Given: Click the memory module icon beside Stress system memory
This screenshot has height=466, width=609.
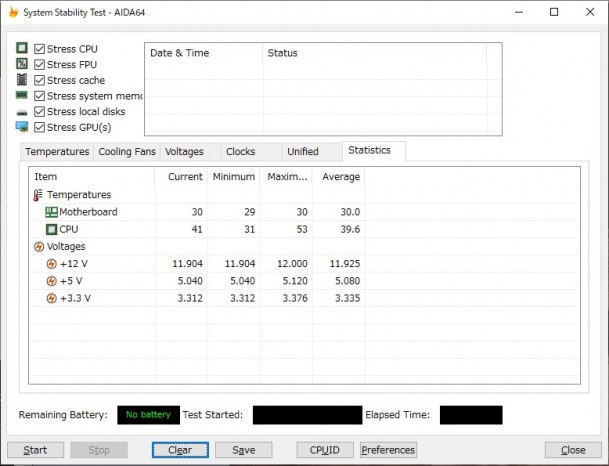Looking at the screenshot, I should tap(21, 96).
